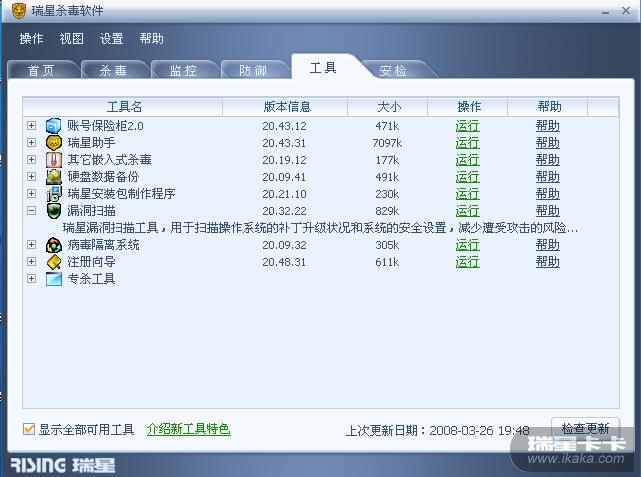Click the Rising lion logo in title bar
641x477 pixels.
tap(18, 11)
